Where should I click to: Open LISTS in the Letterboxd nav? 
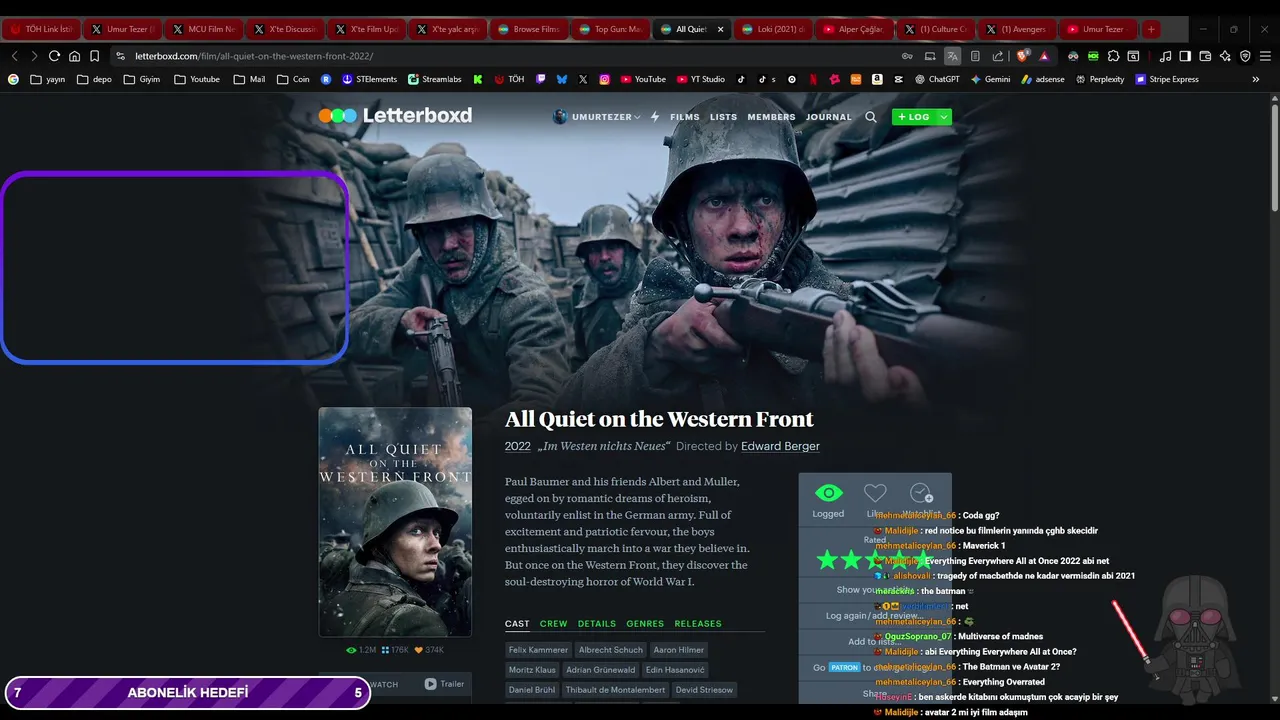(x=723, y=117)
